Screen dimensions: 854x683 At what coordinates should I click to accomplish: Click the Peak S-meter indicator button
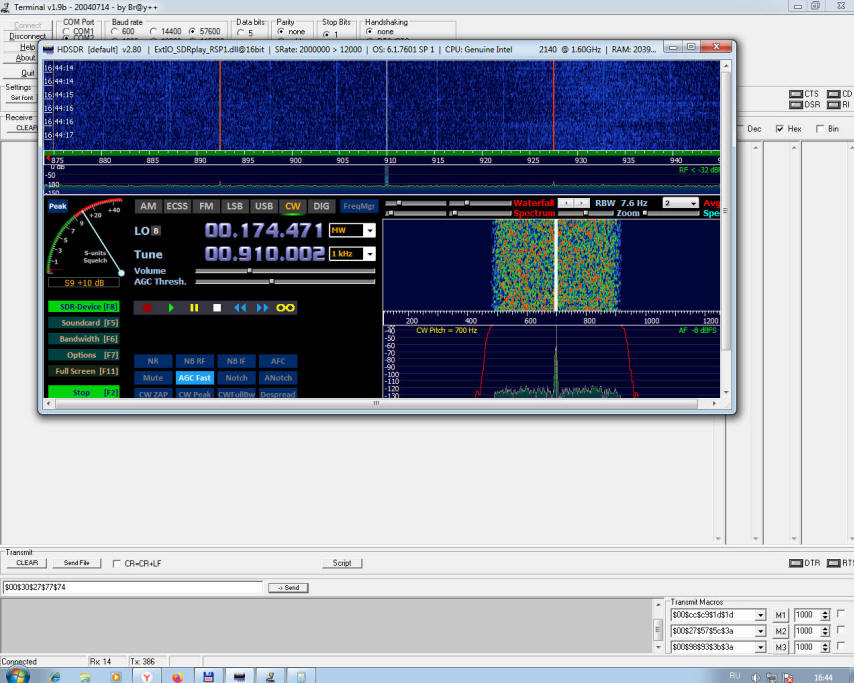(57, 207)
